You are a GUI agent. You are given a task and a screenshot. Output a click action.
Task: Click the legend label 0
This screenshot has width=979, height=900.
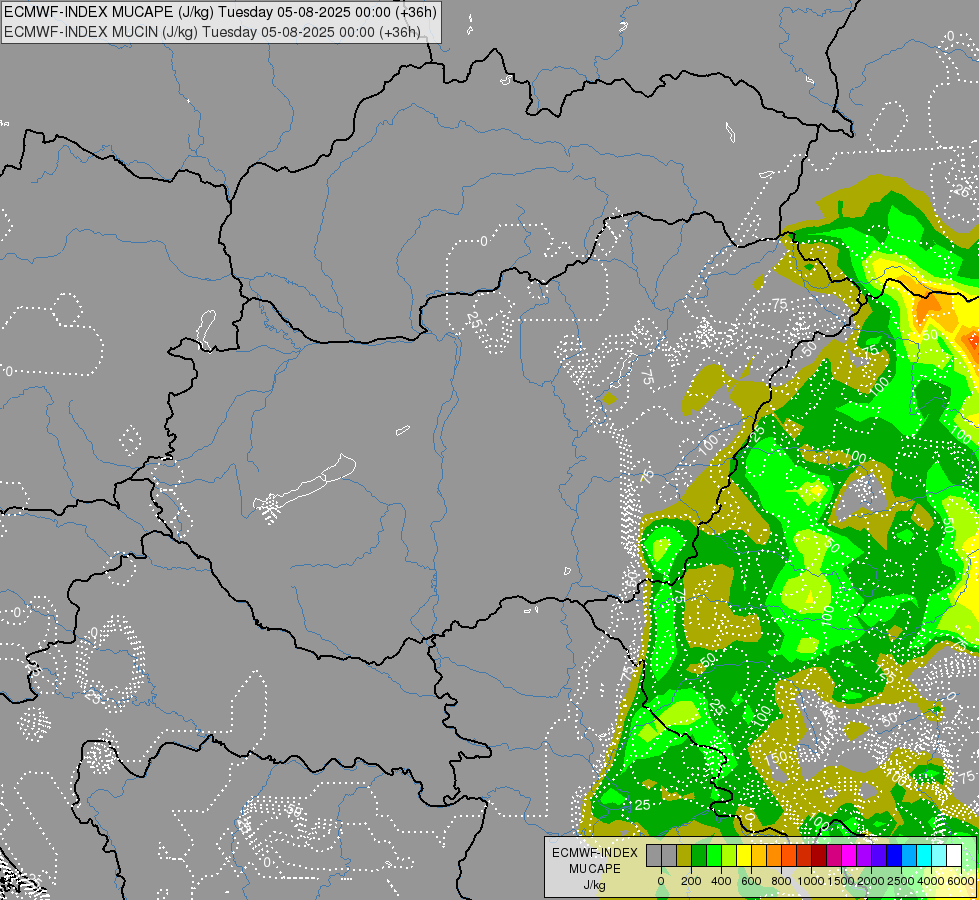coord(661,881)
